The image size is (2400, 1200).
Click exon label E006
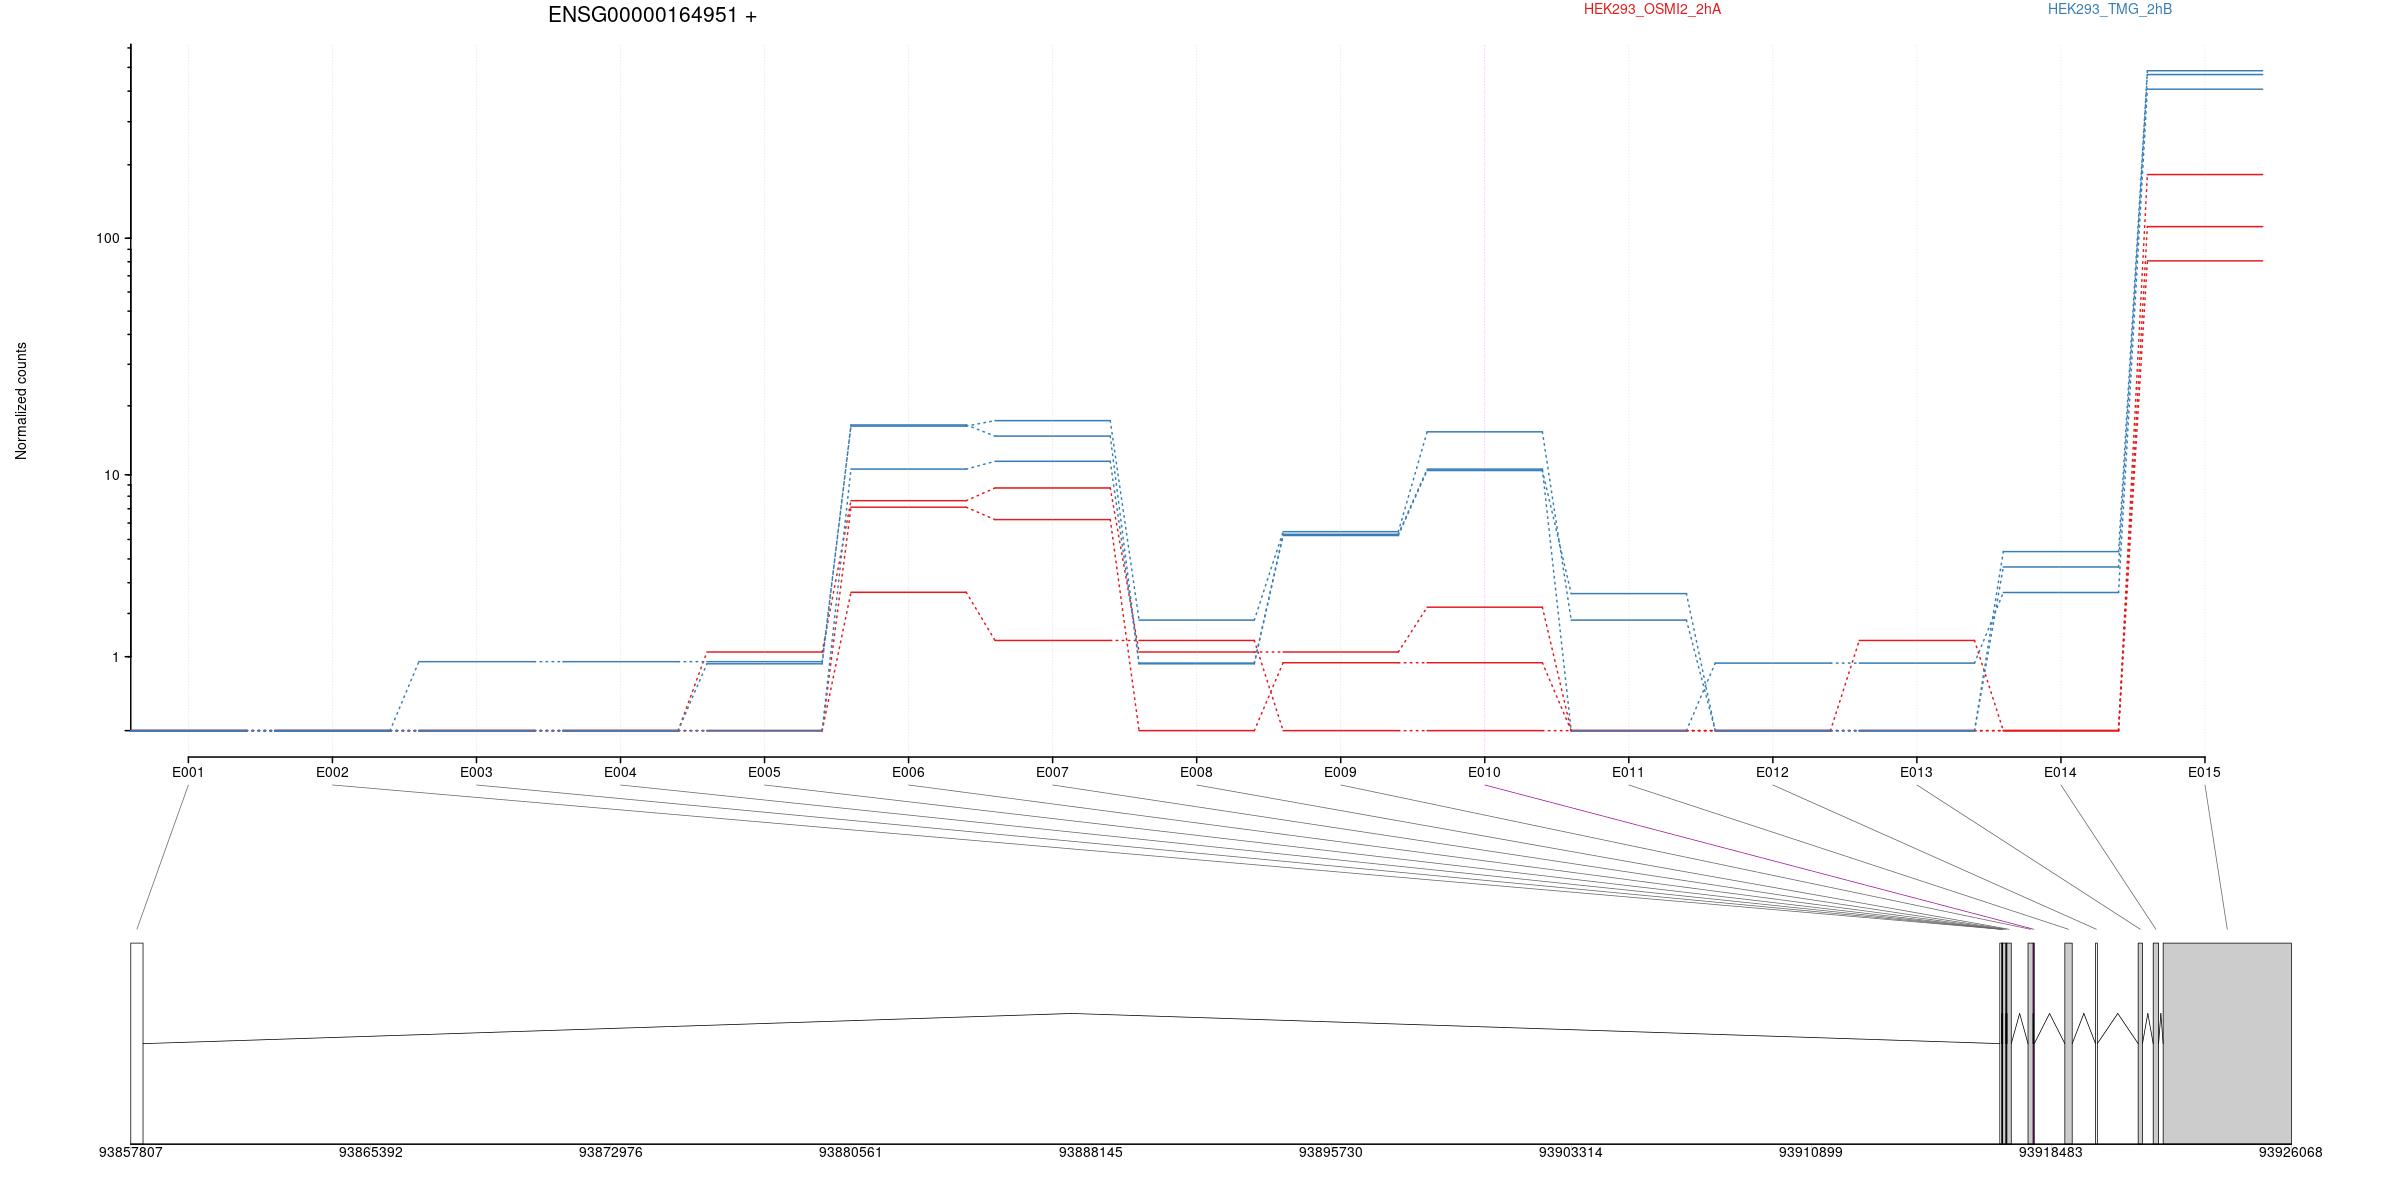tap(908, 772)
